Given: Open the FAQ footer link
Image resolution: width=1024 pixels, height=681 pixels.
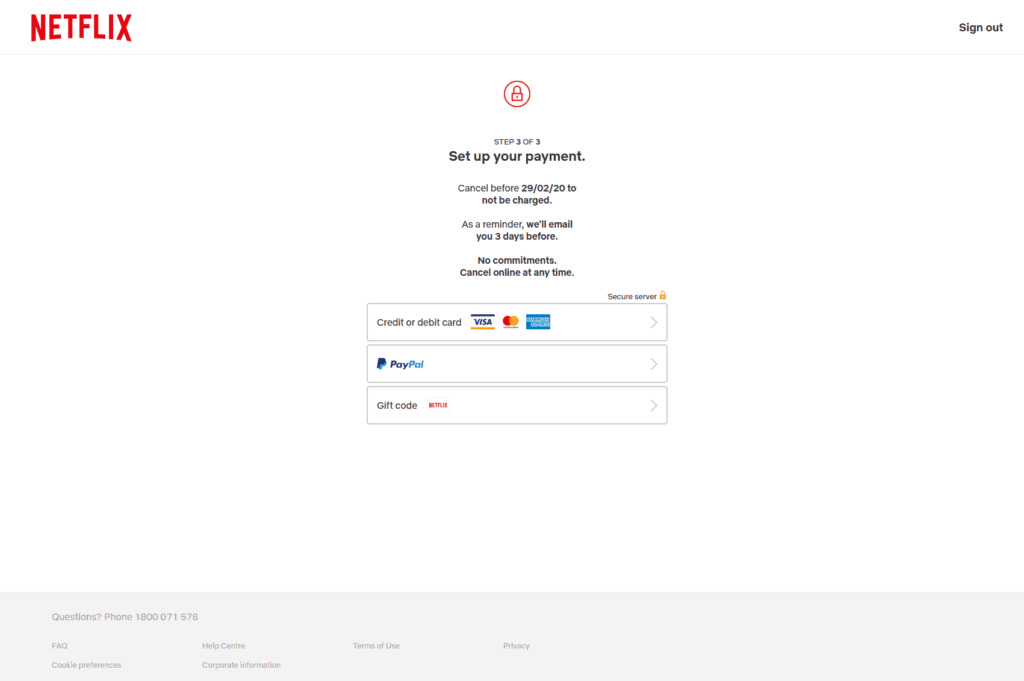Looking at the screenshot, I should coord(59,646).
